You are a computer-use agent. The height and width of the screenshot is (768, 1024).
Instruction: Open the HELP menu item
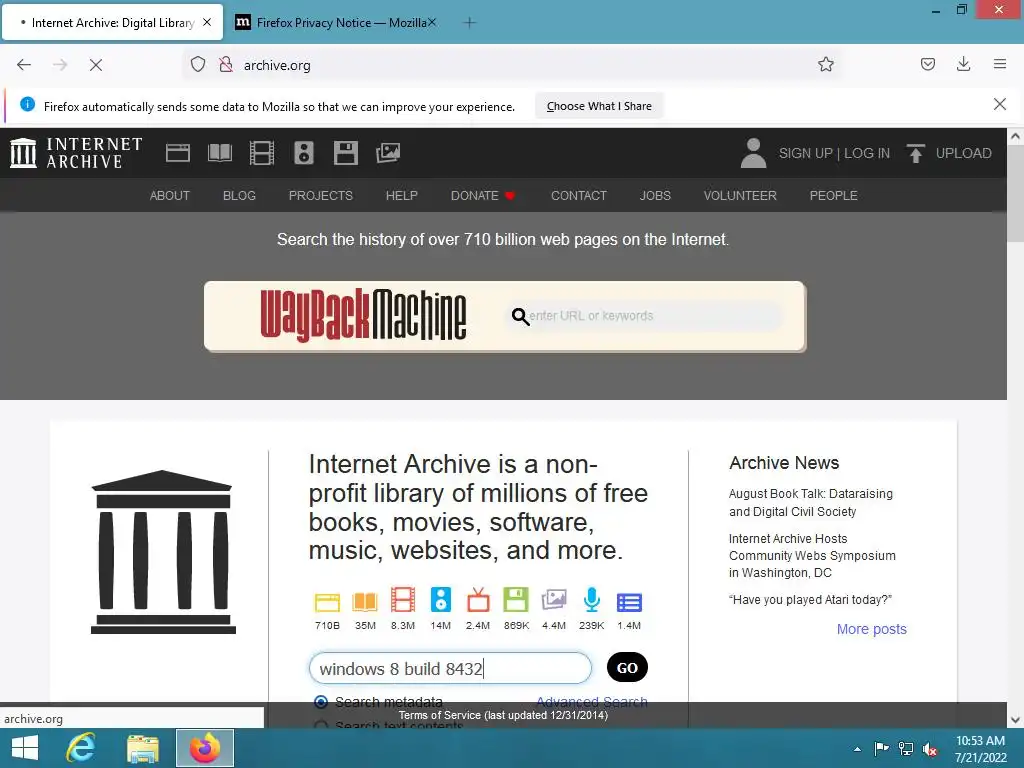point(402,195)
